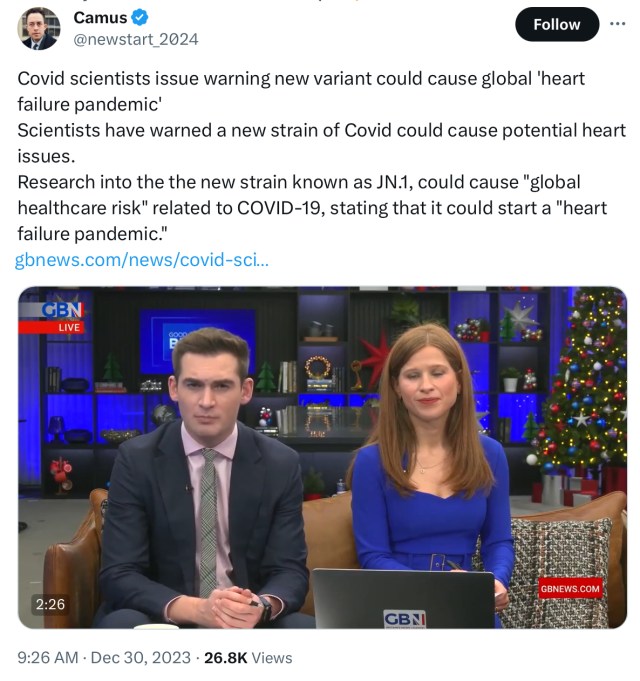View the 26.8K Views count
The width and height of the screenshot is (640, 681).
(248, 658)
